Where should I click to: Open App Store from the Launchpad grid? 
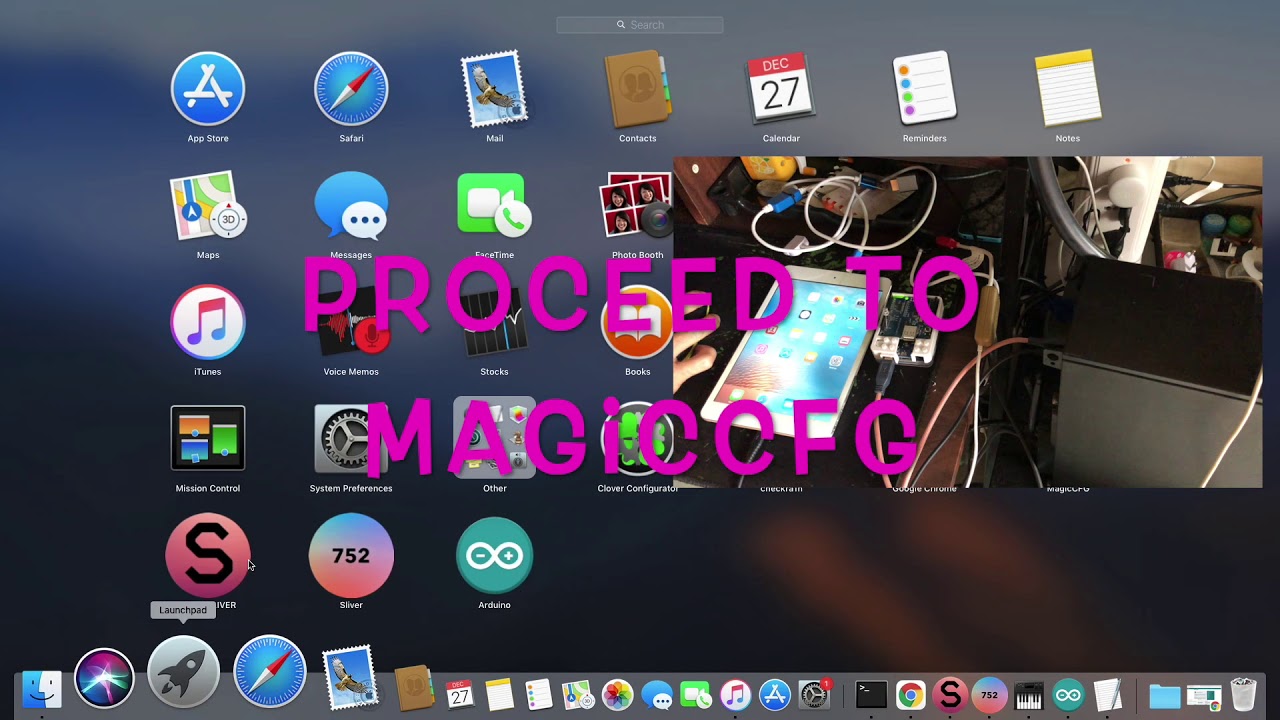(x=208, y=89)
